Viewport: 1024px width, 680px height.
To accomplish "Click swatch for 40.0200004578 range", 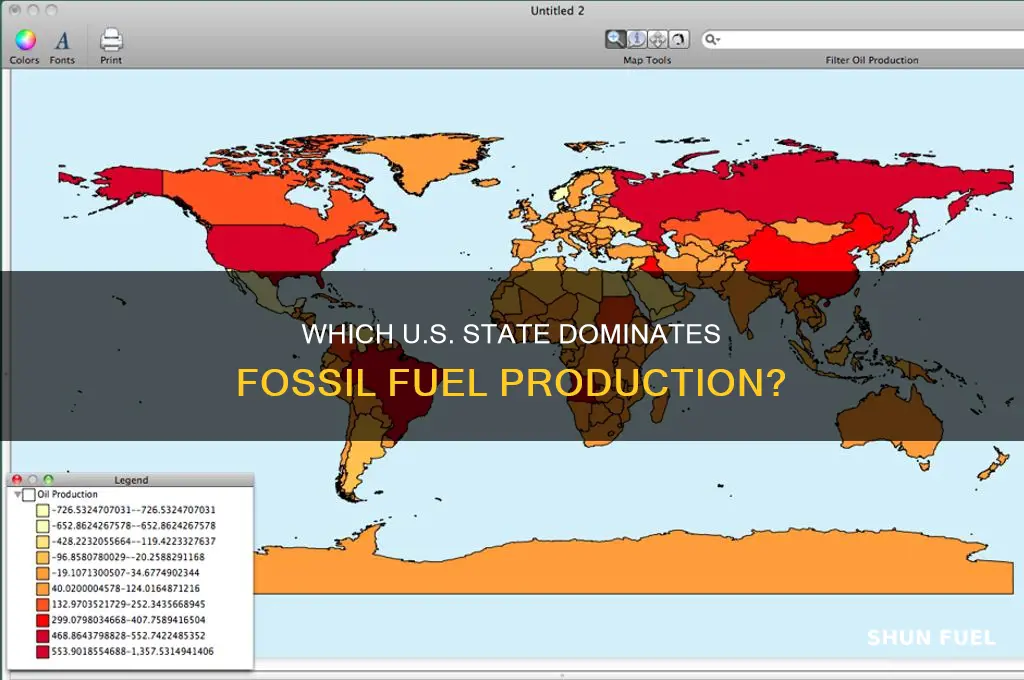I will point(42,589).
